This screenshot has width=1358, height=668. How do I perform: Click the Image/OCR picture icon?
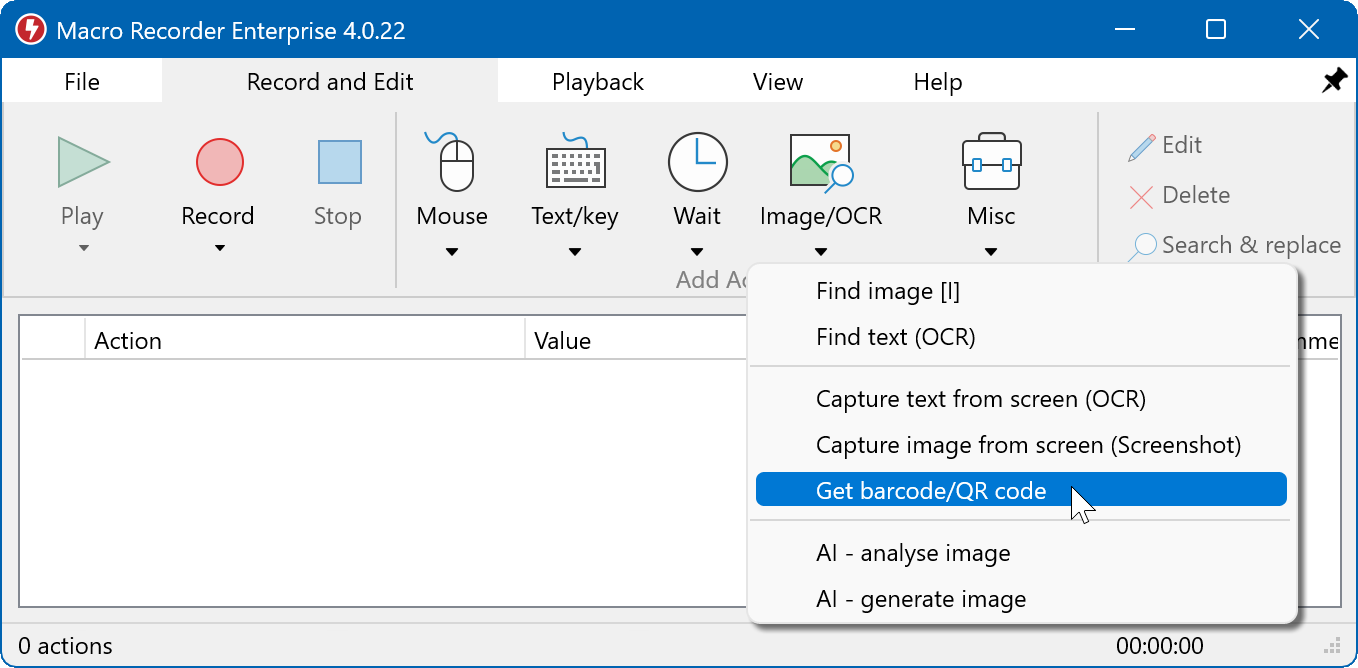820,162
